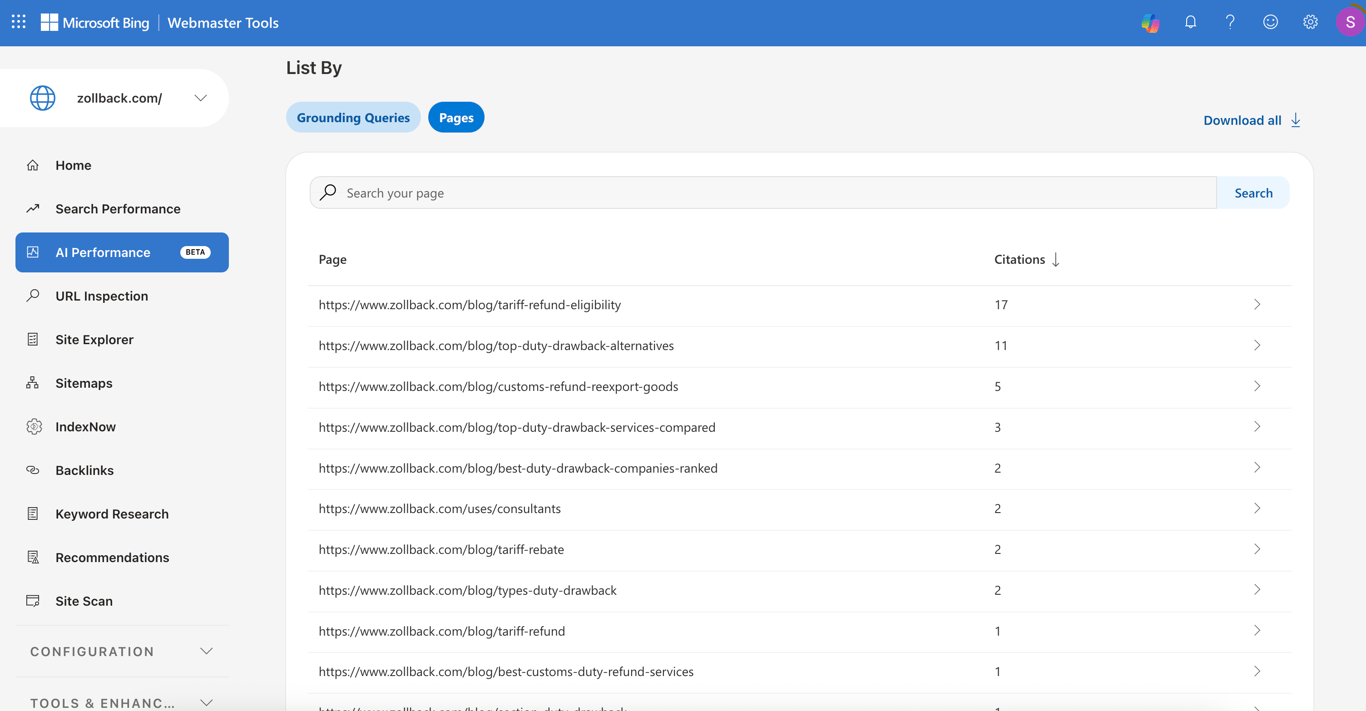Open the help question mark icon

(x=1230, y=22)
